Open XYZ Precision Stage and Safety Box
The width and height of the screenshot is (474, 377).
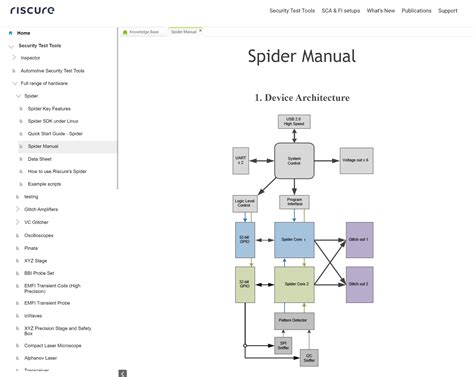coord(58,331)
